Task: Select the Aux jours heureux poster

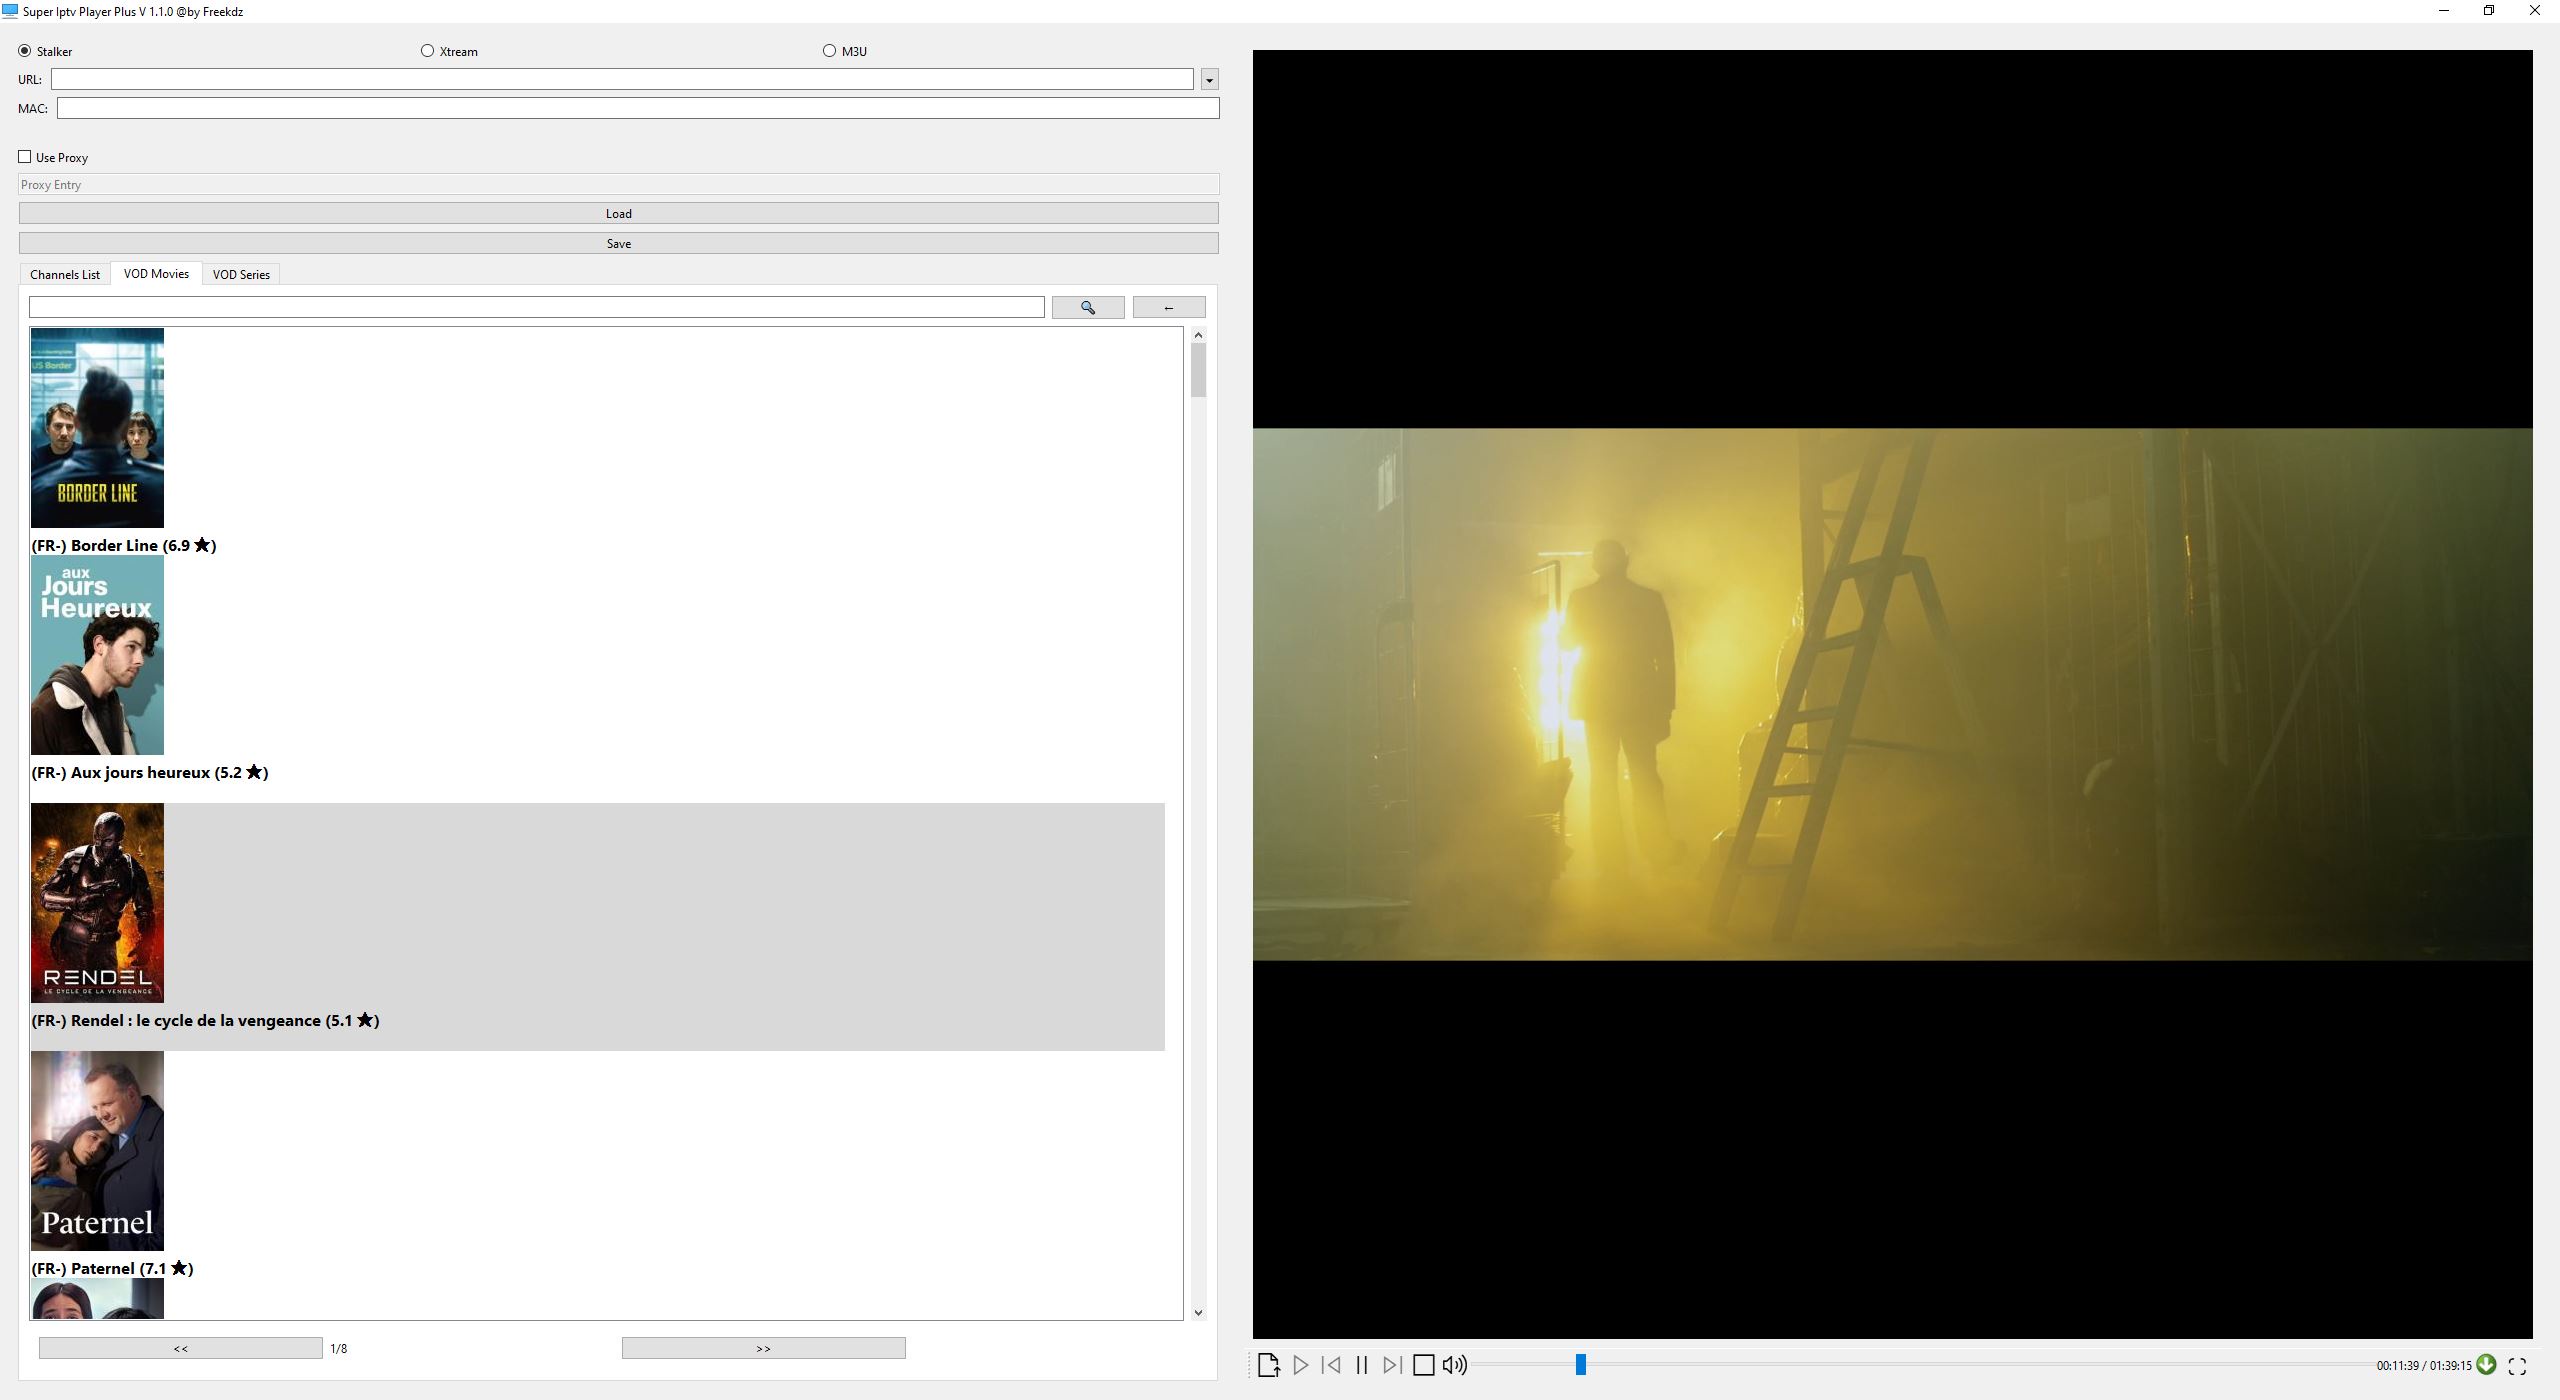Action: [x=97, y=655]
